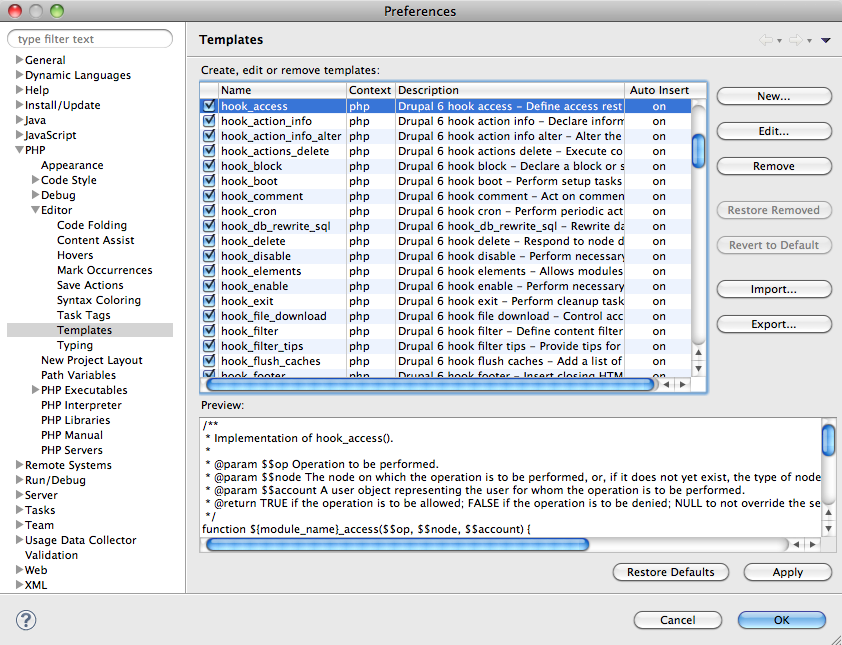The width and height of the screenshot is (842, 645).
Task: Expand the PHP Executables node
Action: coord(35,390)
